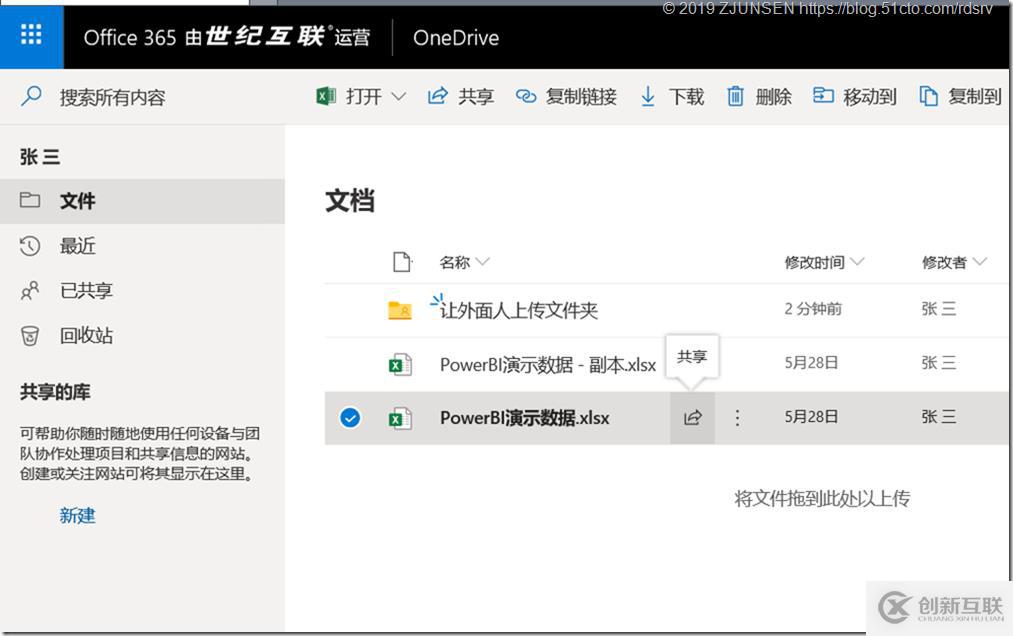The width and height of the screenshot is (1013, 636).
Task: Select 回收站 in the left navigation
Action: [x=142, y=335]
